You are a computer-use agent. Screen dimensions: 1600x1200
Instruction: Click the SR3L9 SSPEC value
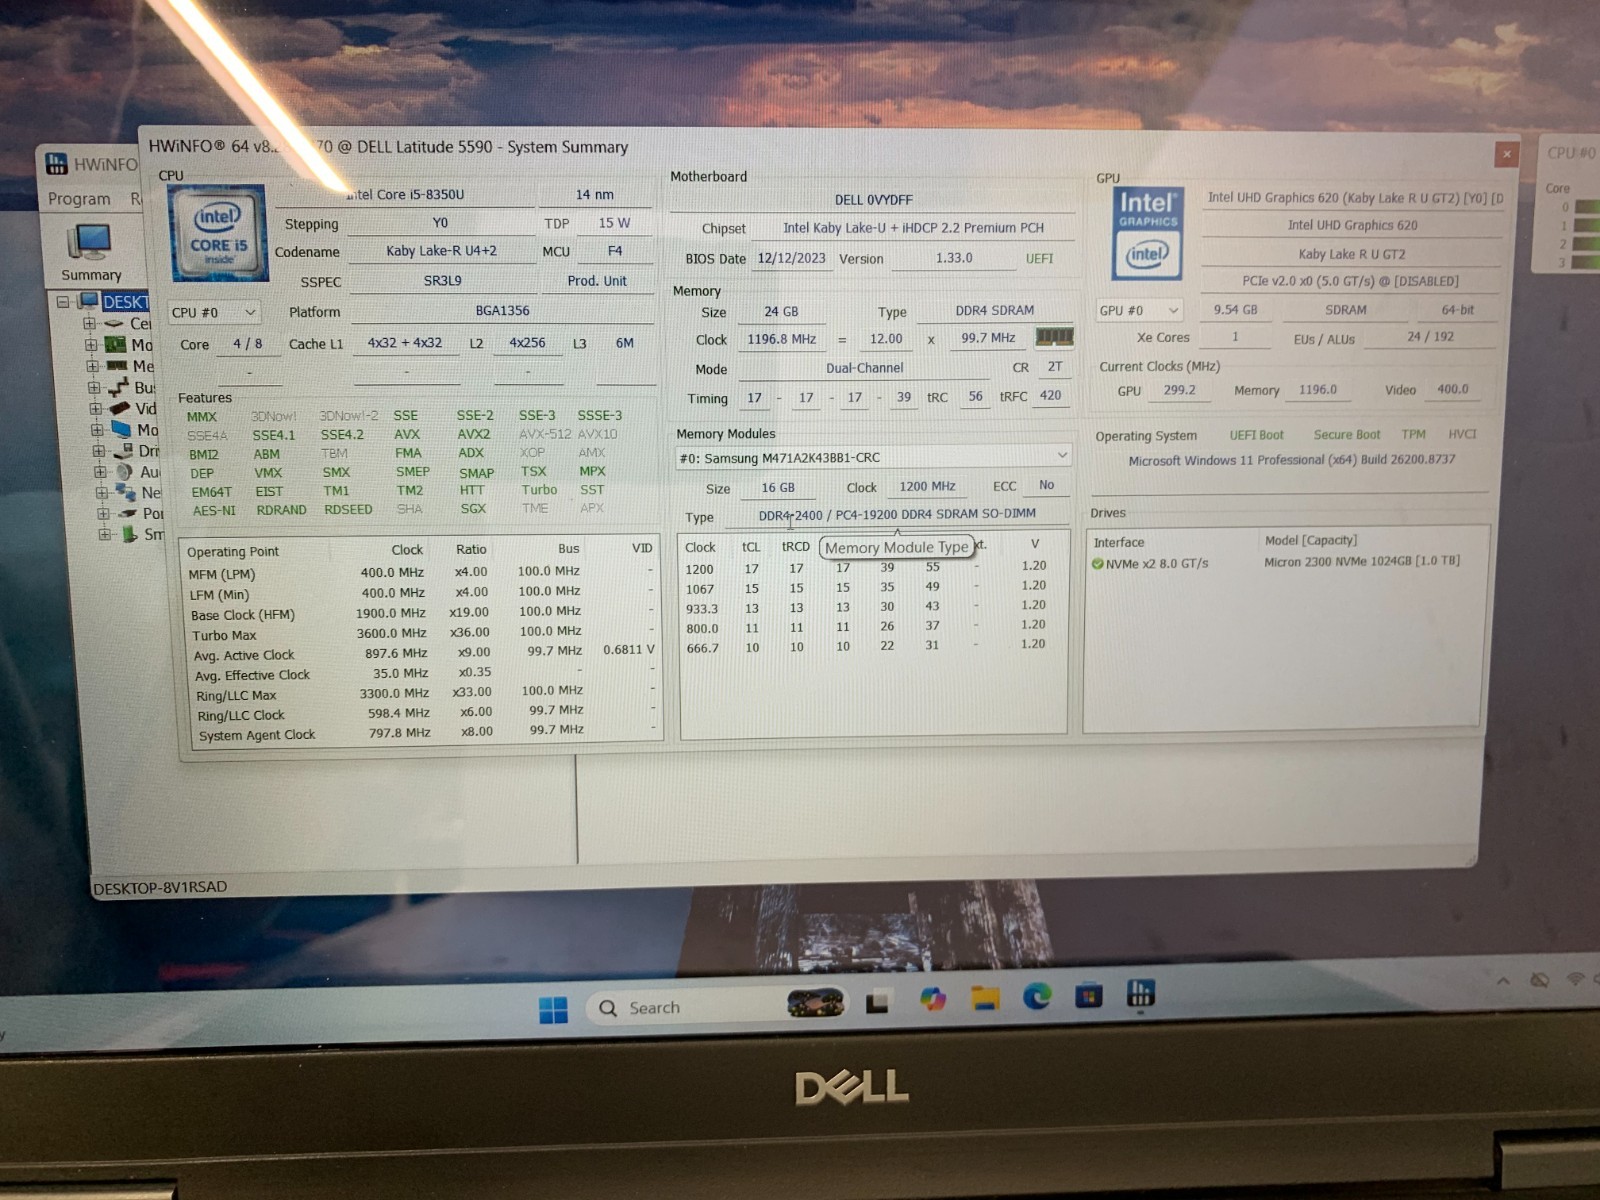[x=442, y=281]
